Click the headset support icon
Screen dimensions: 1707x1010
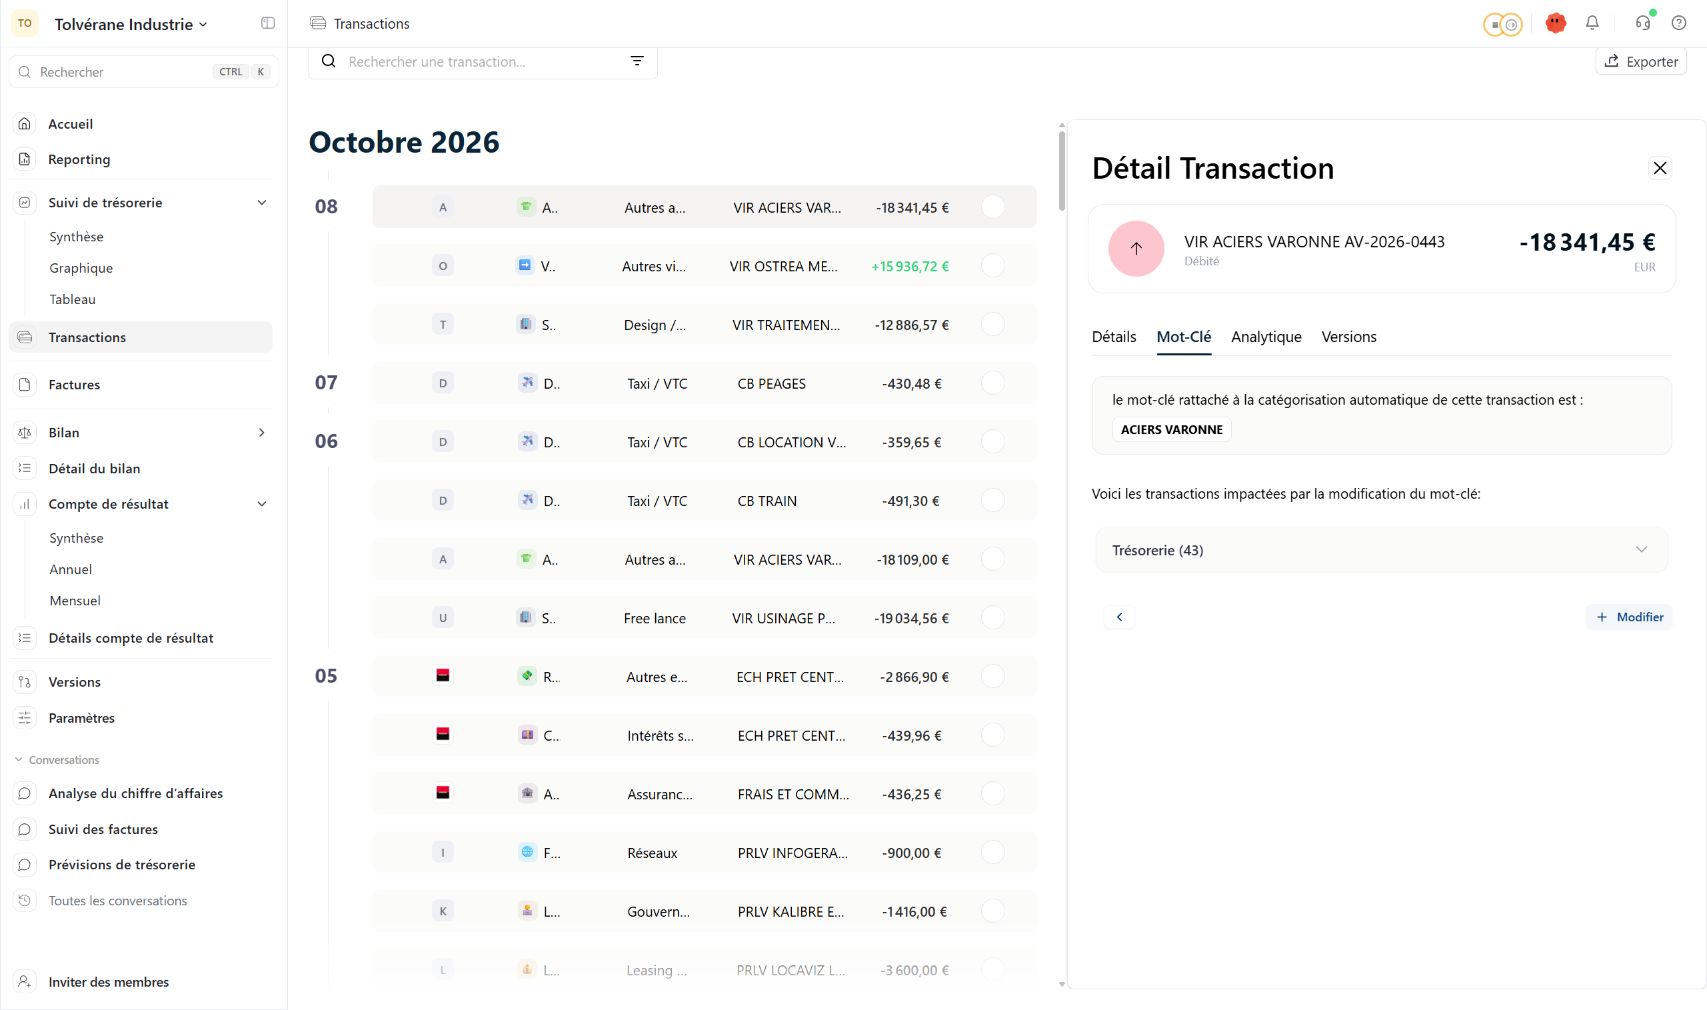1642,23
